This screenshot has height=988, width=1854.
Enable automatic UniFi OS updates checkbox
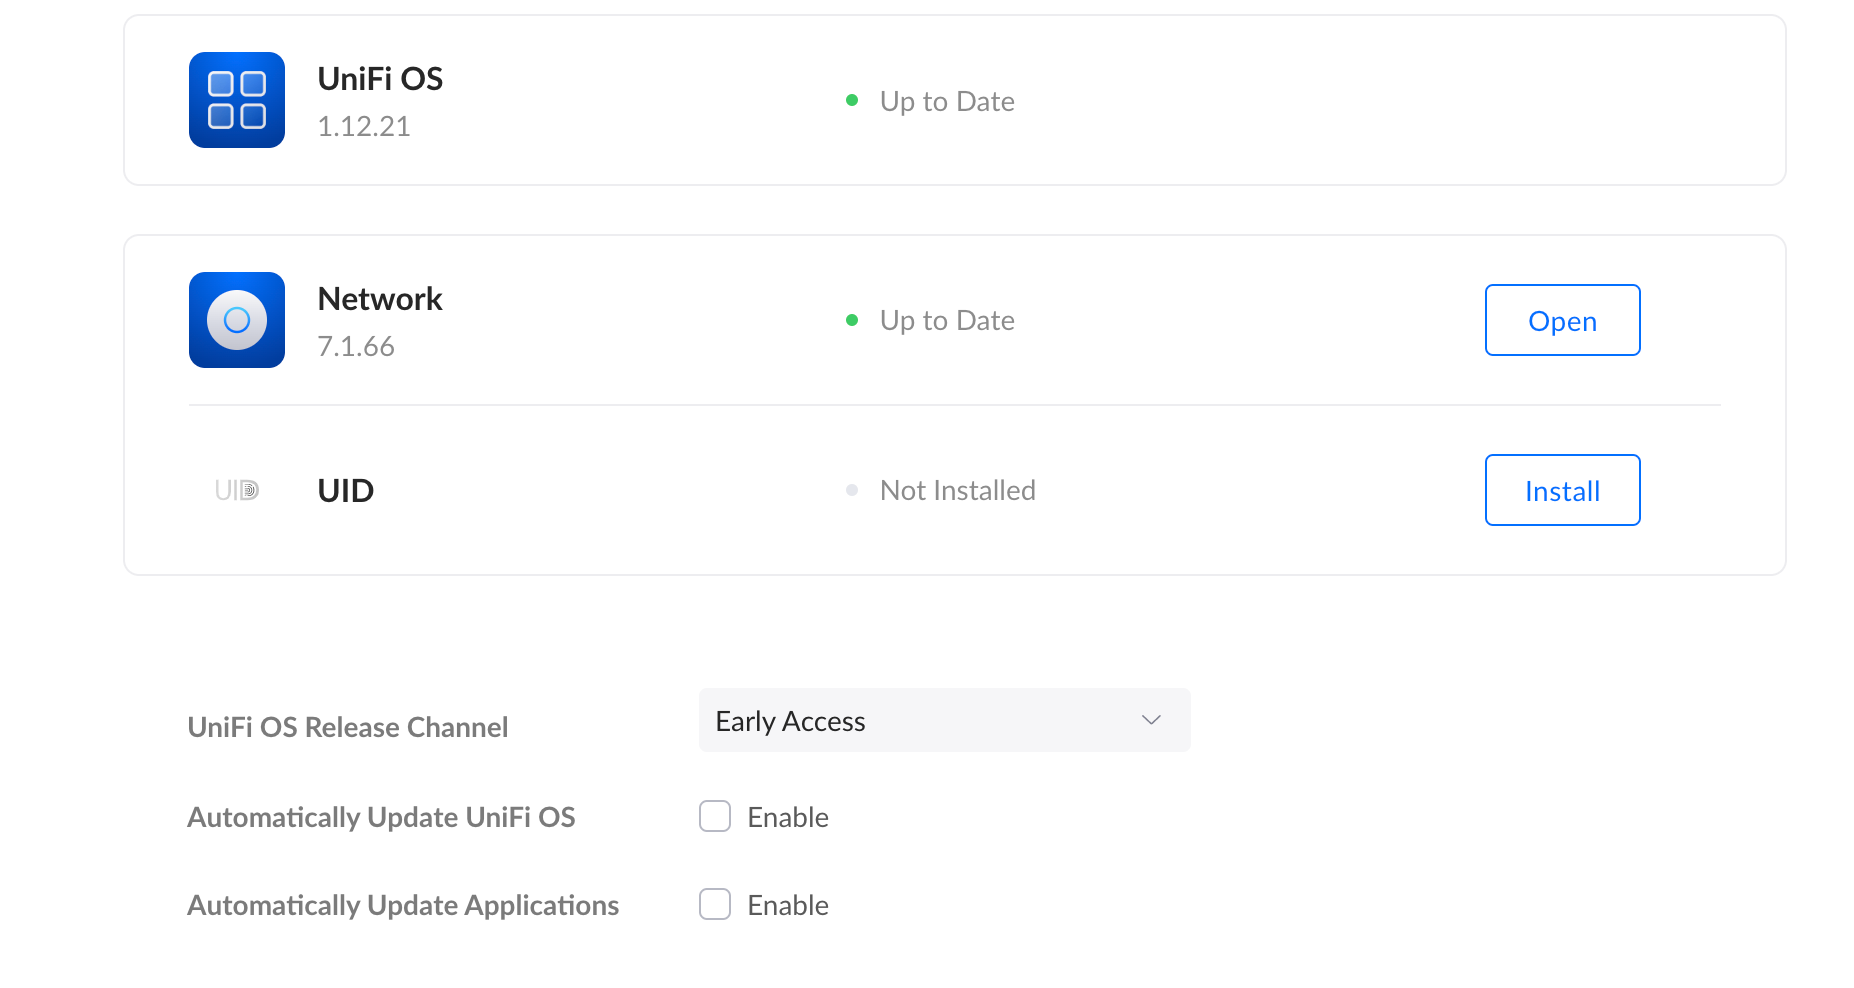tap(715, 816)
